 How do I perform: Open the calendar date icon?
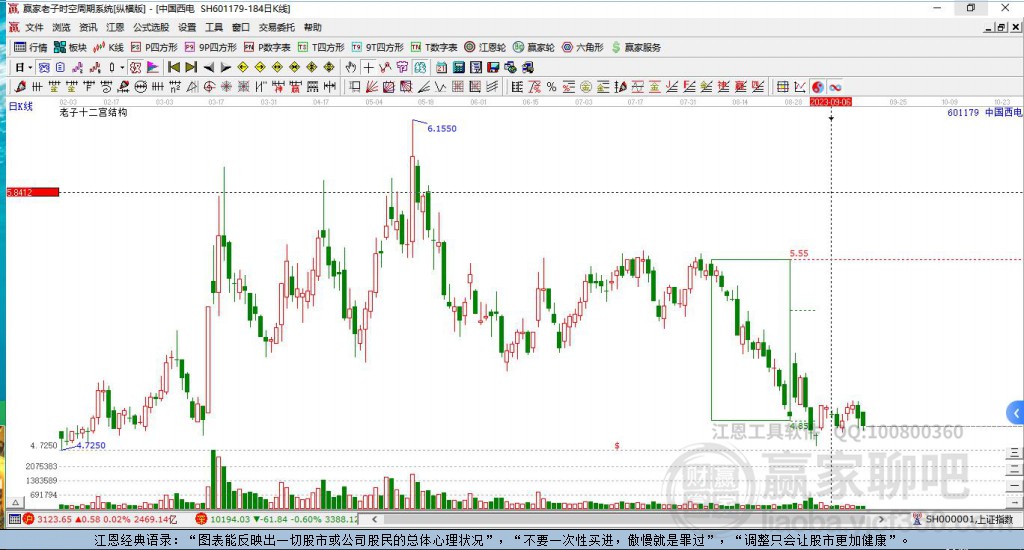[441, 67]
